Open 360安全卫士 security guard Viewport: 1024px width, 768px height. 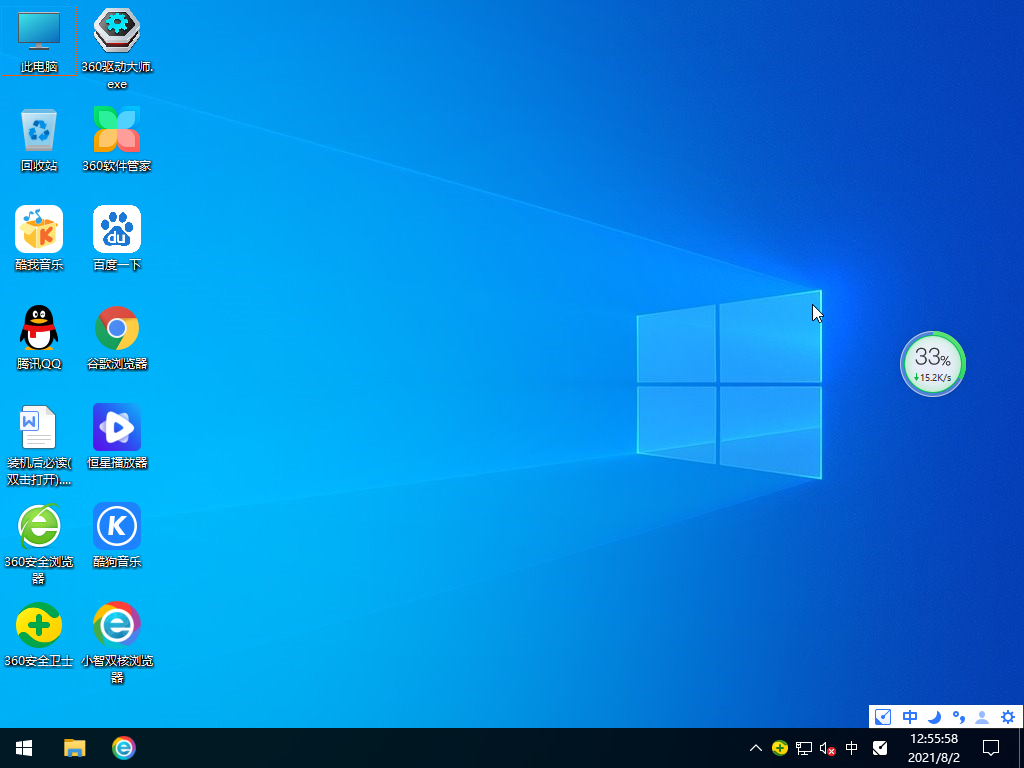click(38, 625)
